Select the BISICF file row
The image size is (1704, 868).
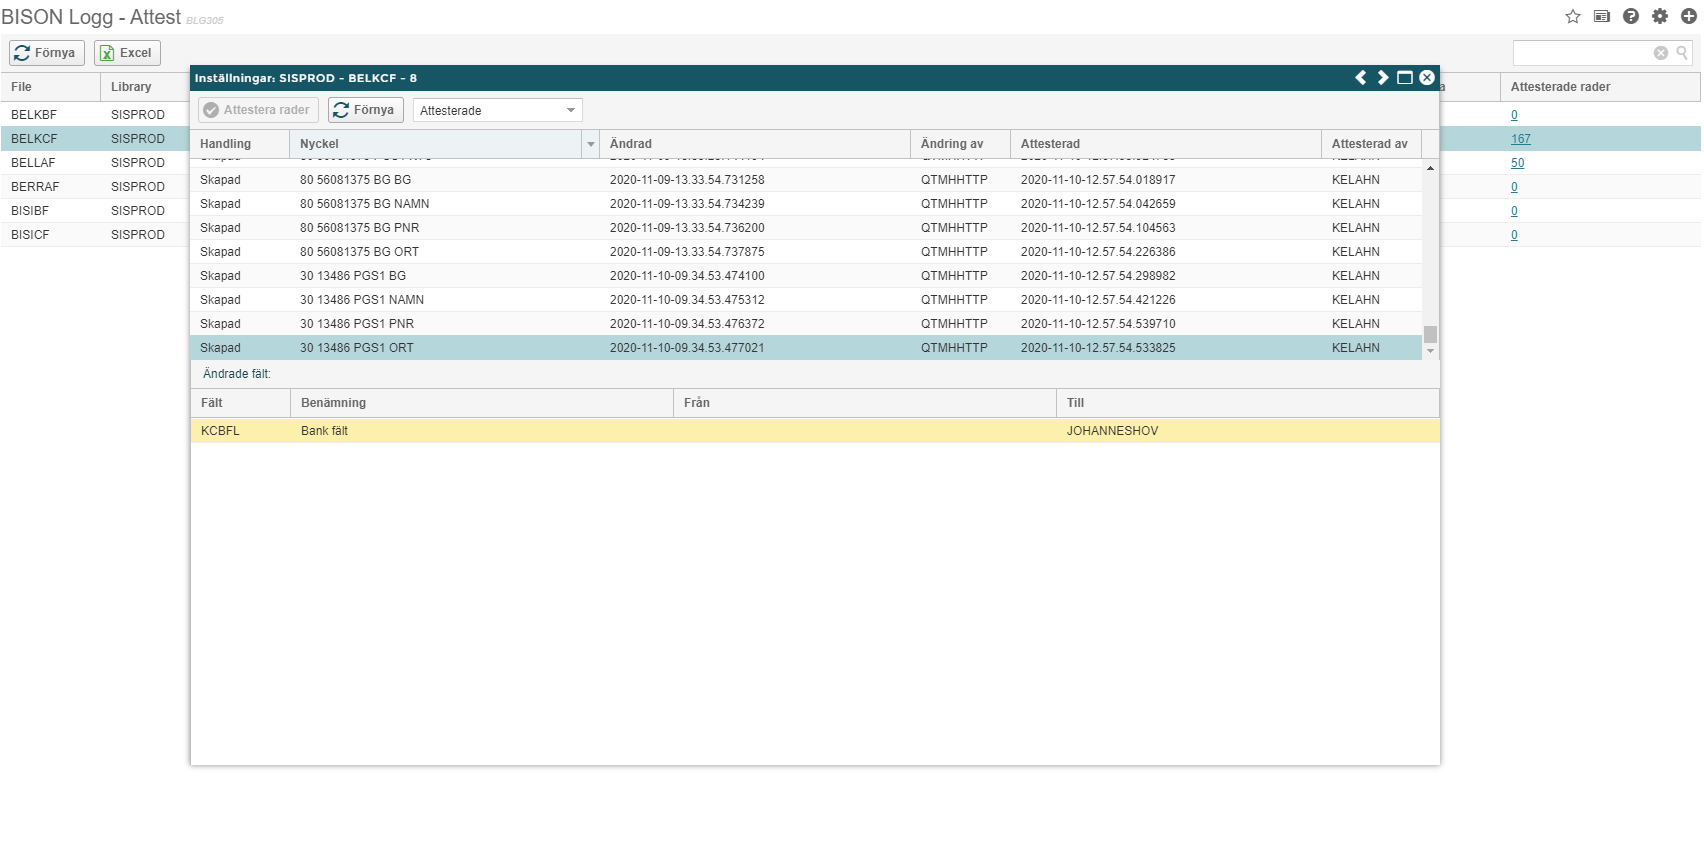coord(95,235)
